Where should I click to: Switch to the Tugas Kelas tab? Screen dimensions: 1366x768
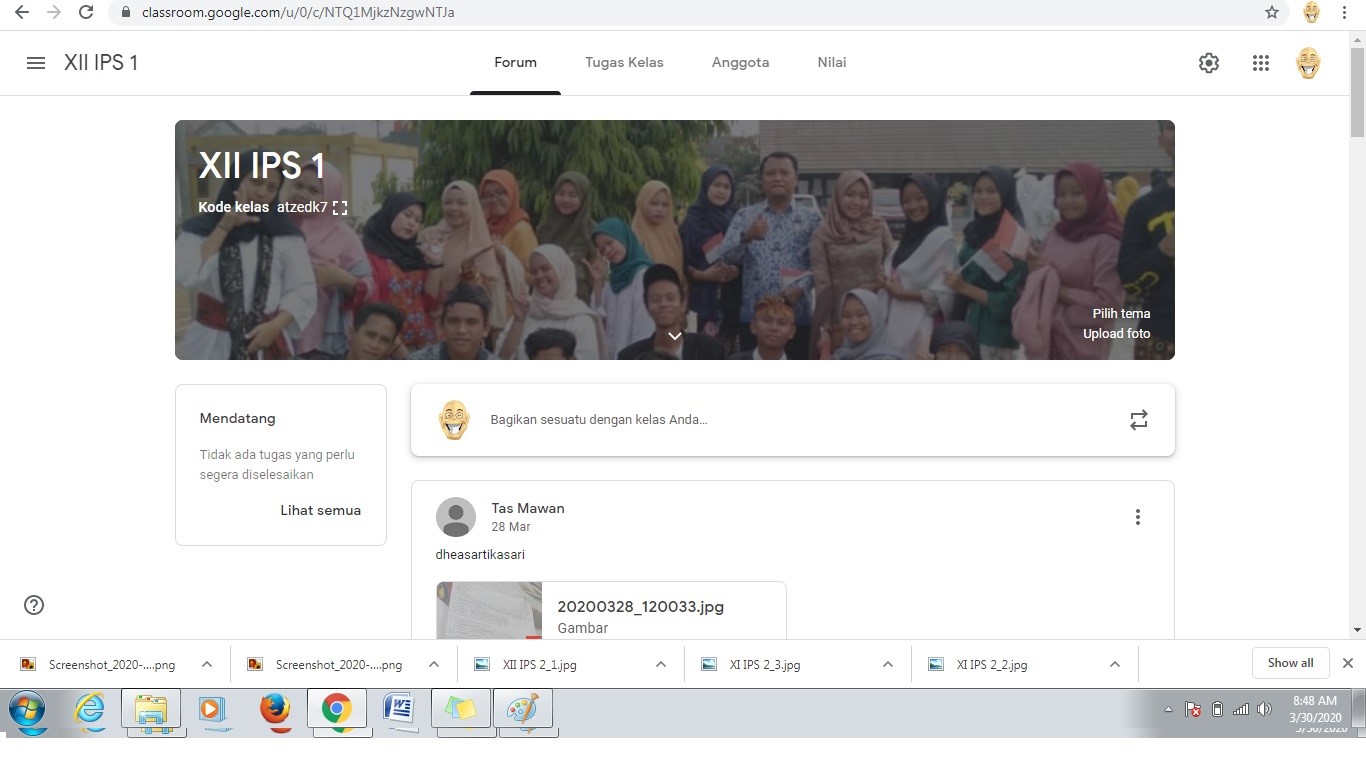(624, 63)
